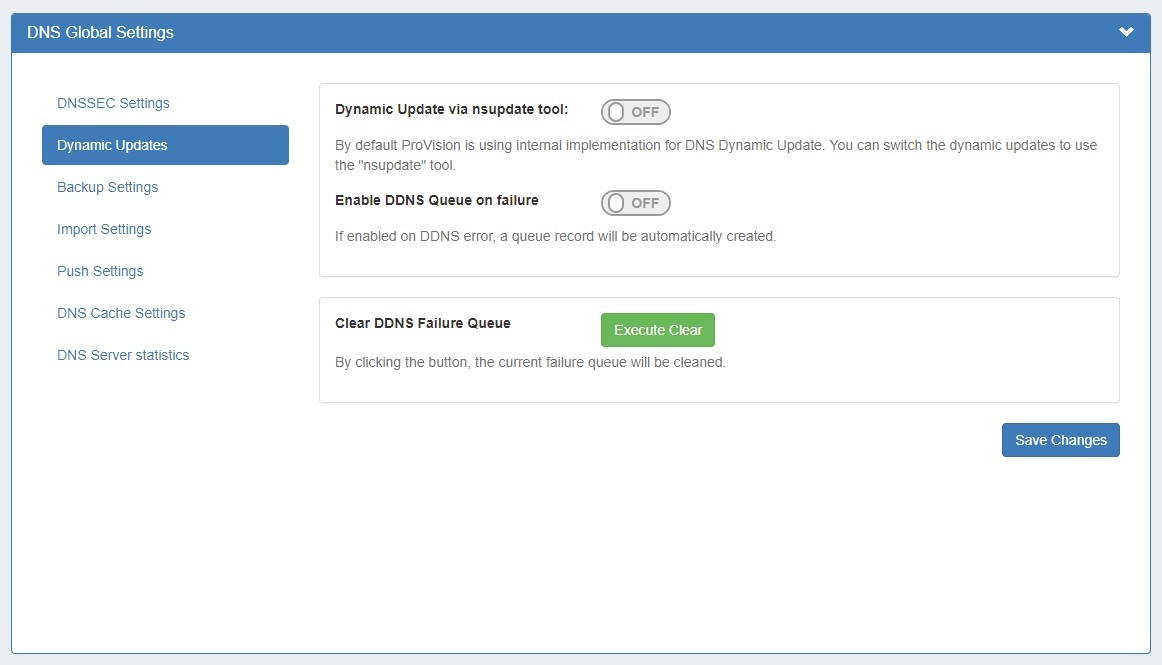Screen dimensions: 1162x665
Task: Click the 'If enabled on DDNS error' description
Action: coord(555,237)
